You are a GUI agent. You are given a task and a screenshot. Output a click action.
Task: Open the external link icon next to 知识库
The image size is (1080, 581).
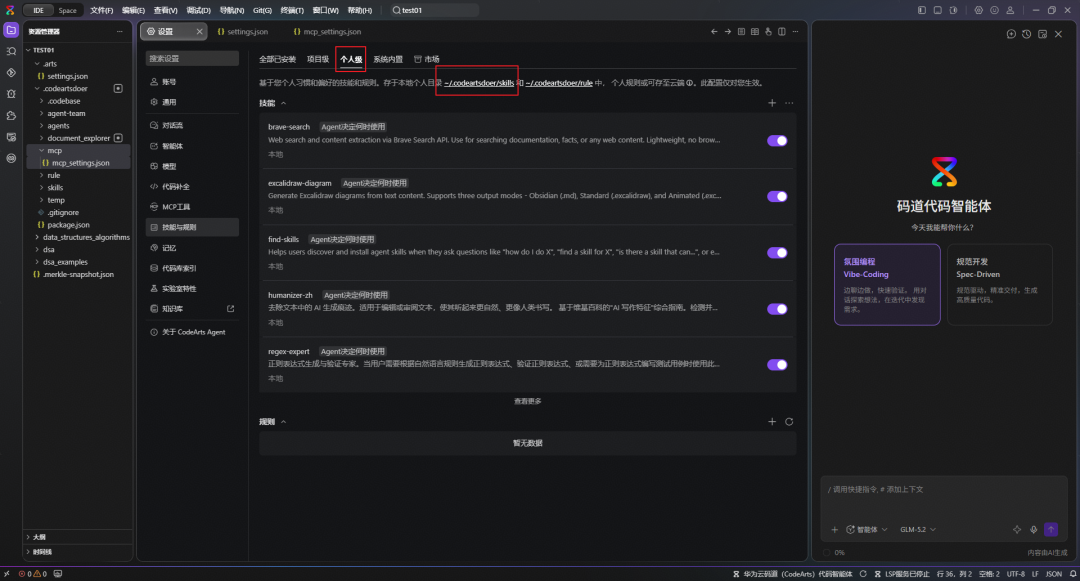click(231, 308)
